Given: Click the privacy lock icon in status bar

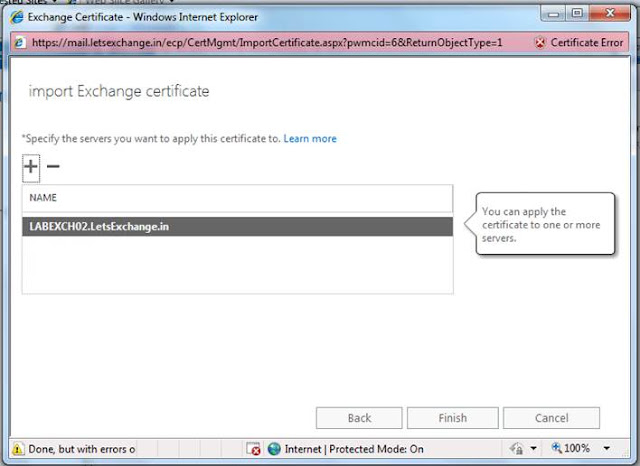Looking at the screenshot, I should (516, 449).
